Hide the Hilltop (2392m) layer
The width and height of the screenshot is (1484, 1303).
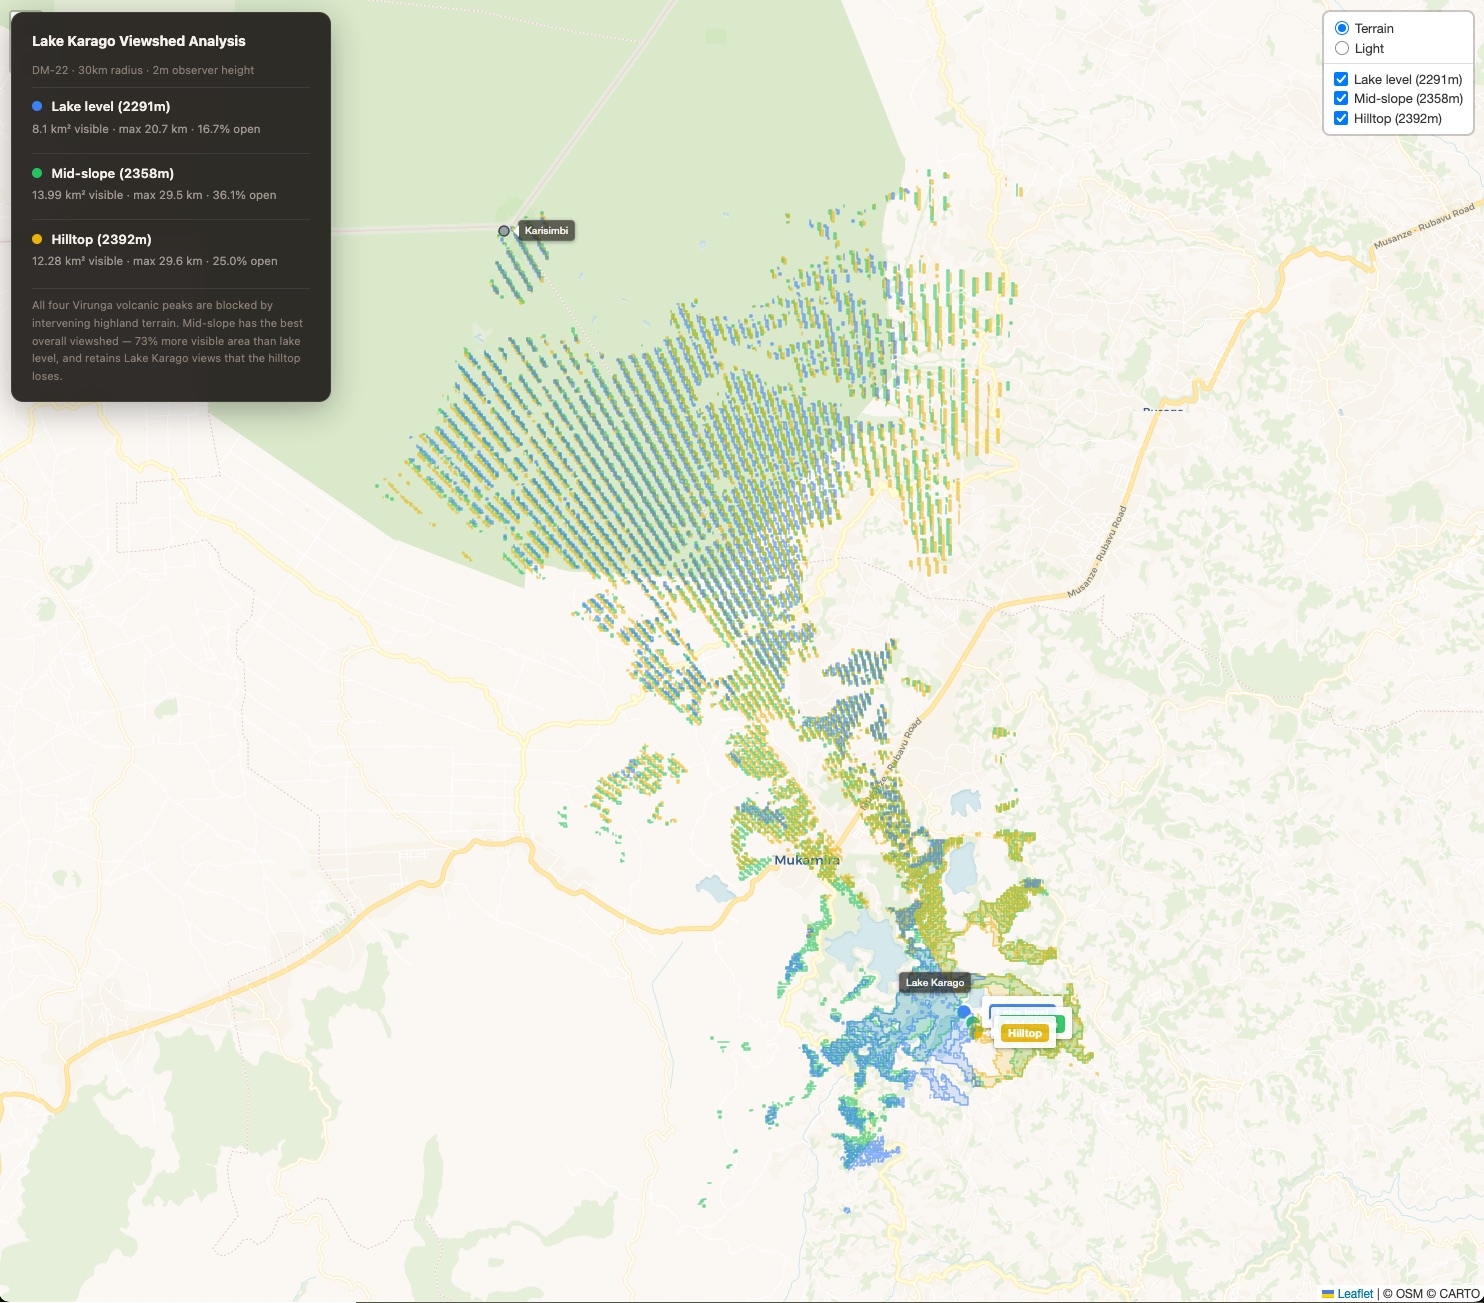1340,118
